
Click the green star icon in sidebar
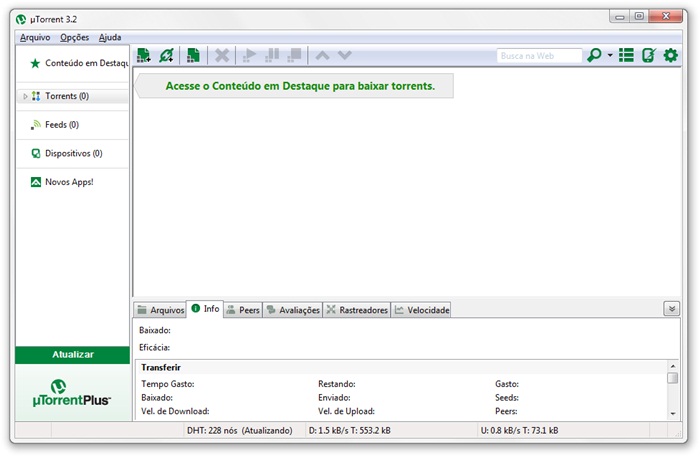(x=35, y=63)
